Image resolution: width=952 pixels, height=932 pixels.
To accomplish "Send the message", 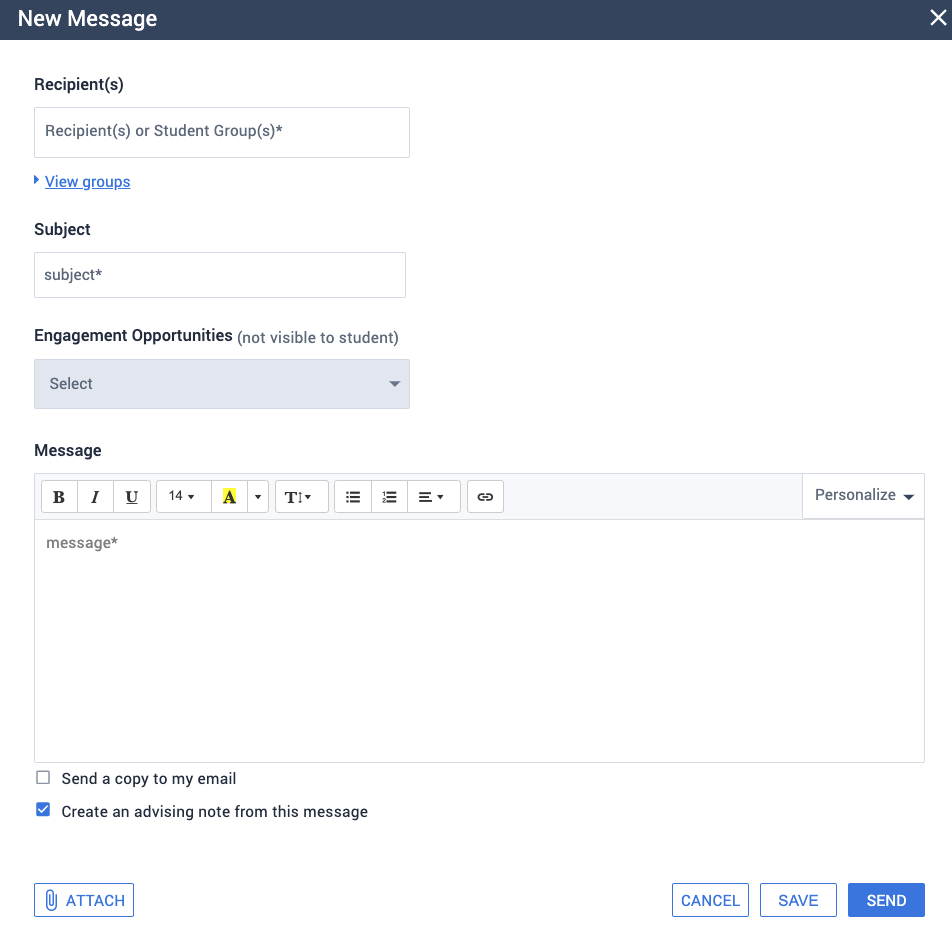I will coord(886,900).
